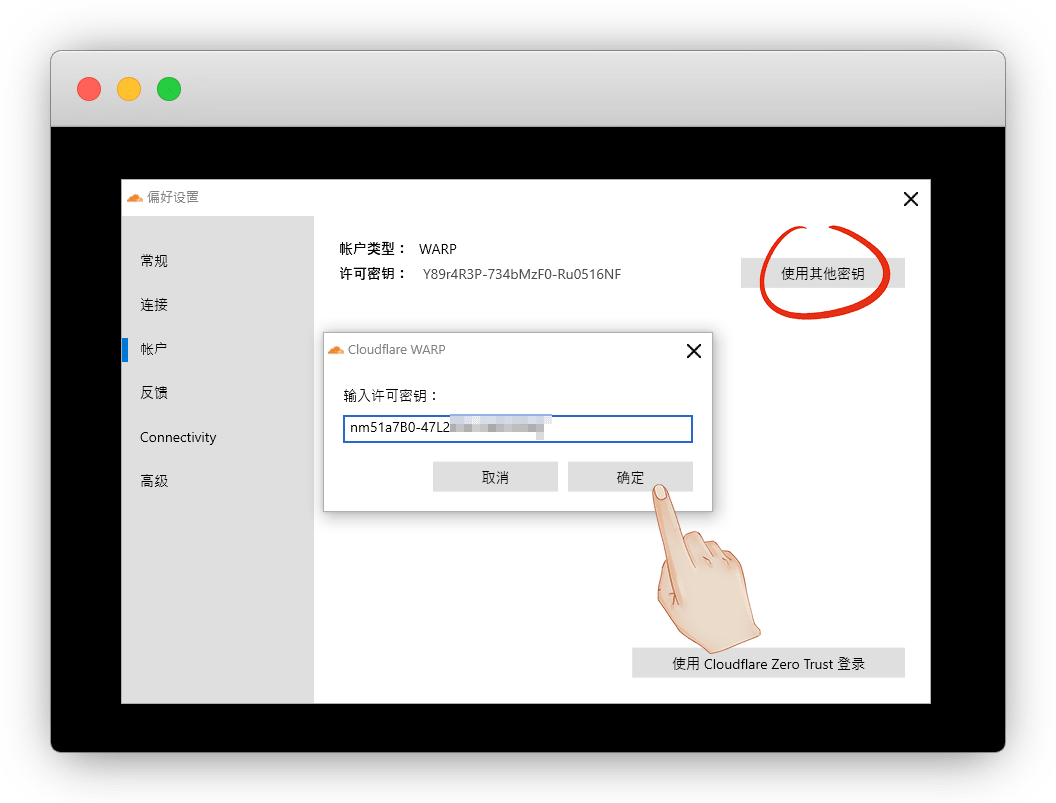Click the red close window dot
This screenshot has width=1056, height=803.
(x=89, y=89)
